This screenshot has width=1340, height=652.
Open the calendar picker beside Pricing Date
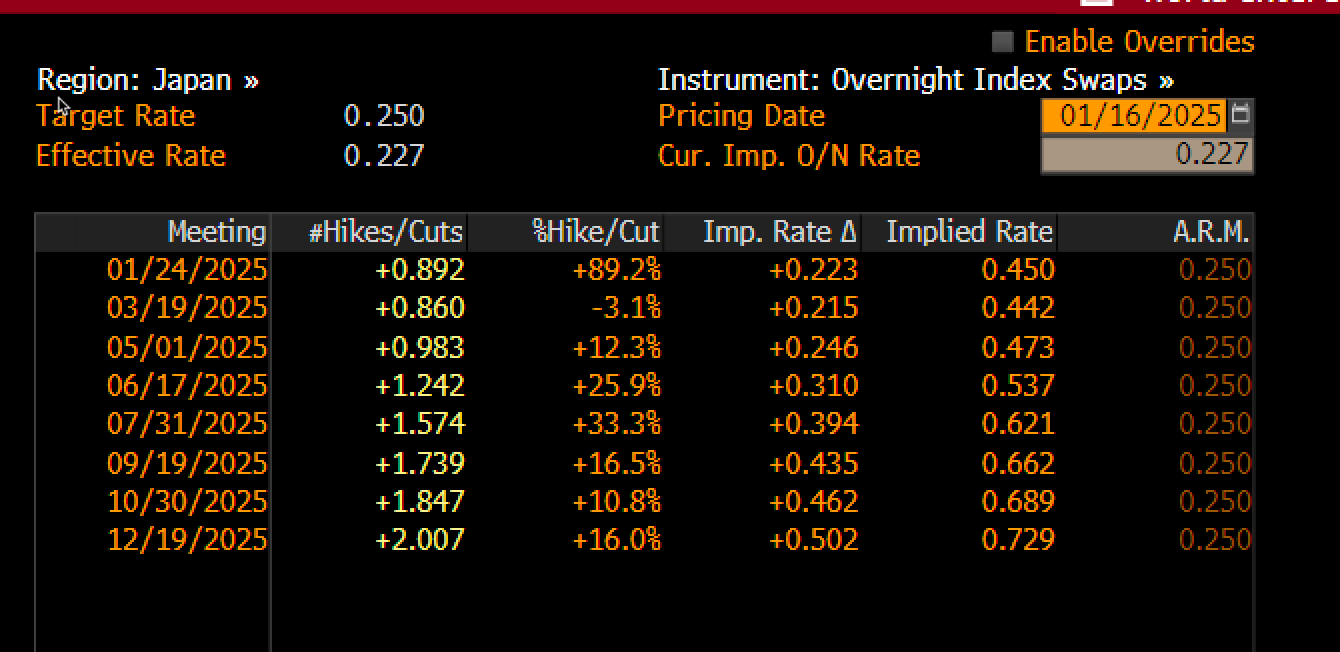coord(1240,115)
